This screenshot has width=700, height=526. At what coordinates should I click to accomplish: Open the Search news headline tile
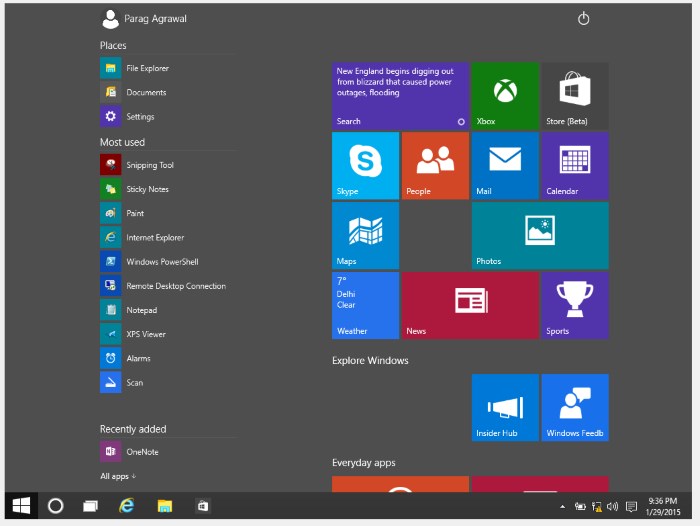(400, 96)
